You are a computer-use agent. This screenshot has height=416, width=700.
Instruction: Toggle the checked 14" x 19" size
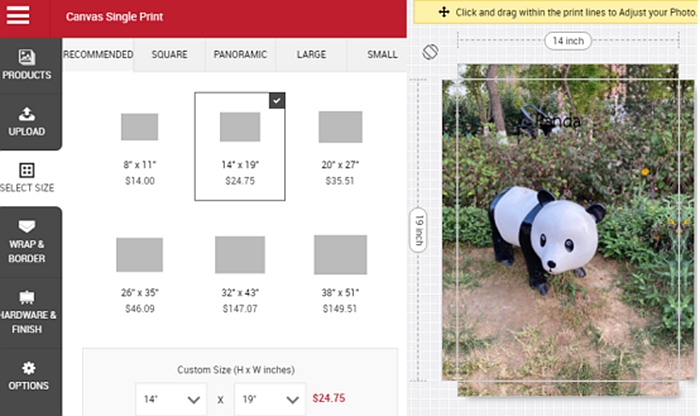(x=240, y=146)
